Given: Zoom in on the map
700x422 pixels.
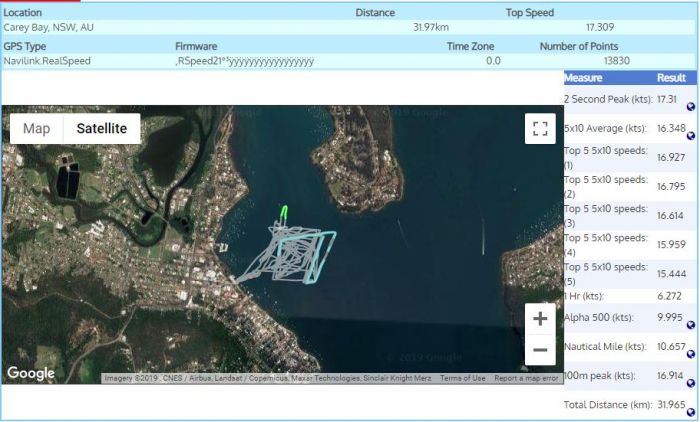Looking at the screenshot, I should point(540,319).
